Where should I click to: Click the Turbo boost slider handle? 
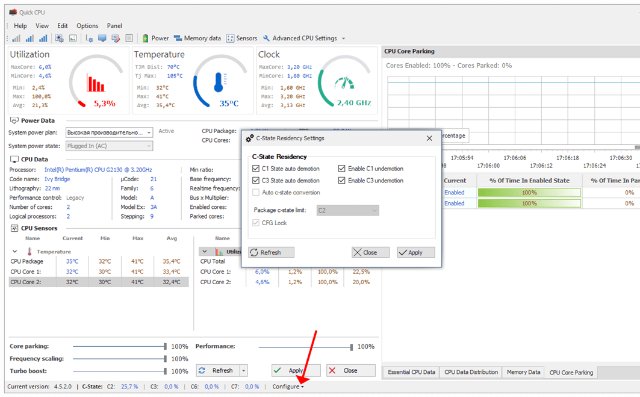pos(165,371)
